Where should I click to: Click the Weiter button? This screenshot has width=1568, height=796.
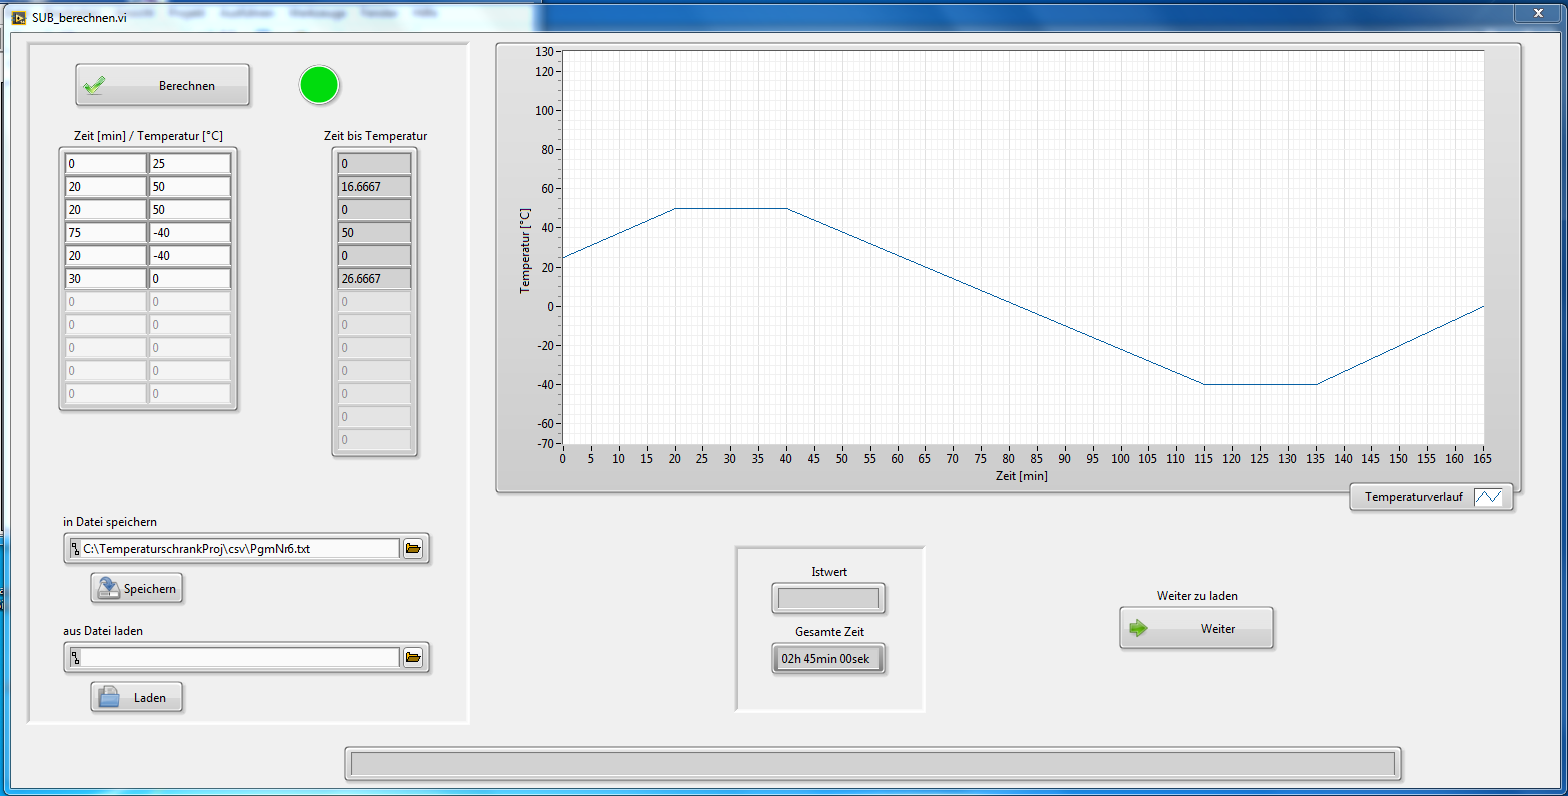(1196, 628)
